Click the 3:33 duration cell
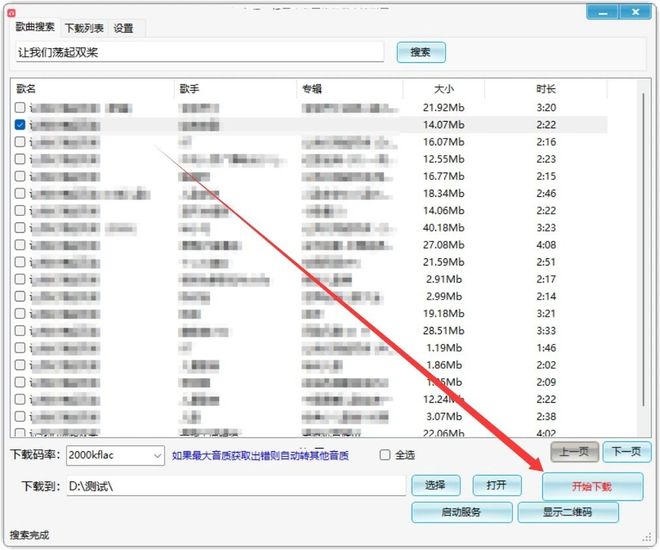 [546, 330]
